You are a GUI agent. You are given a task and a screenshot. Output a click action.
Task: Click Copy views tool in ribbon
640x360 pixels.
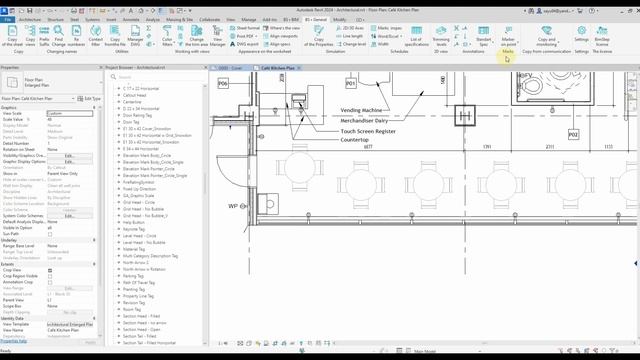tap(30, 36)
